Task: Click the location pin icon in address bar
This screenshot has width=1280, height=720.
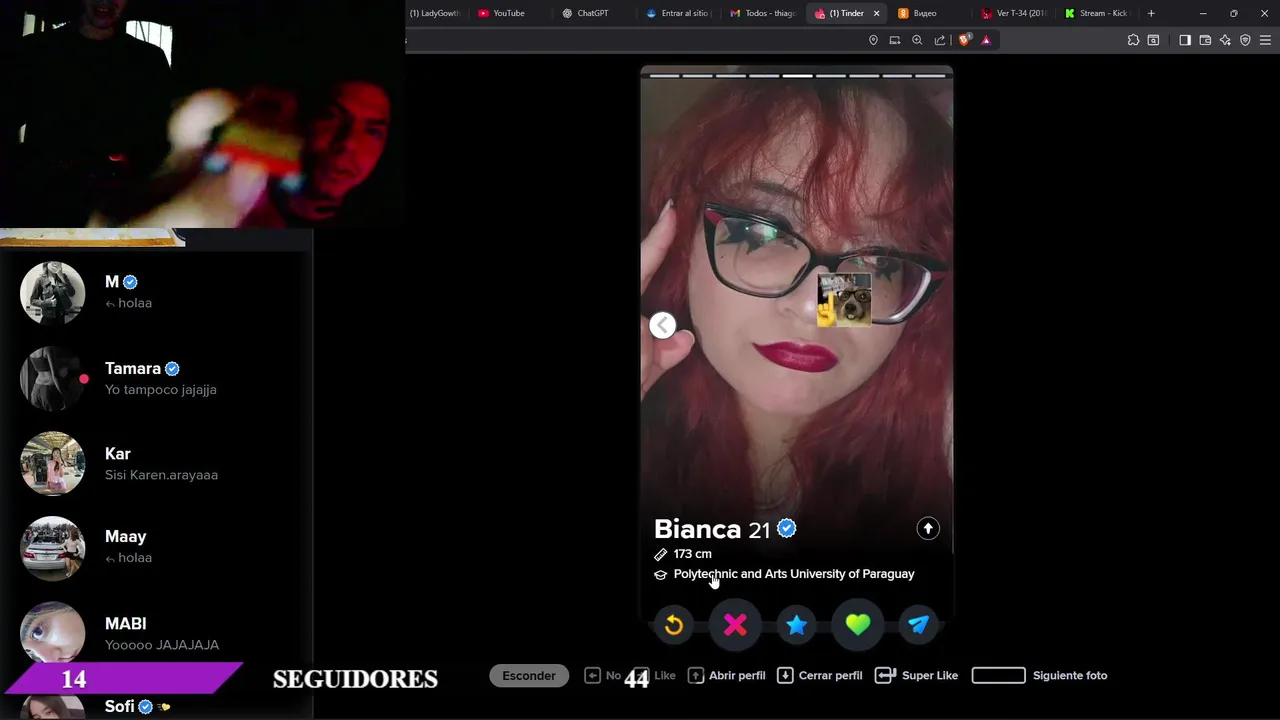Action: 873,40
